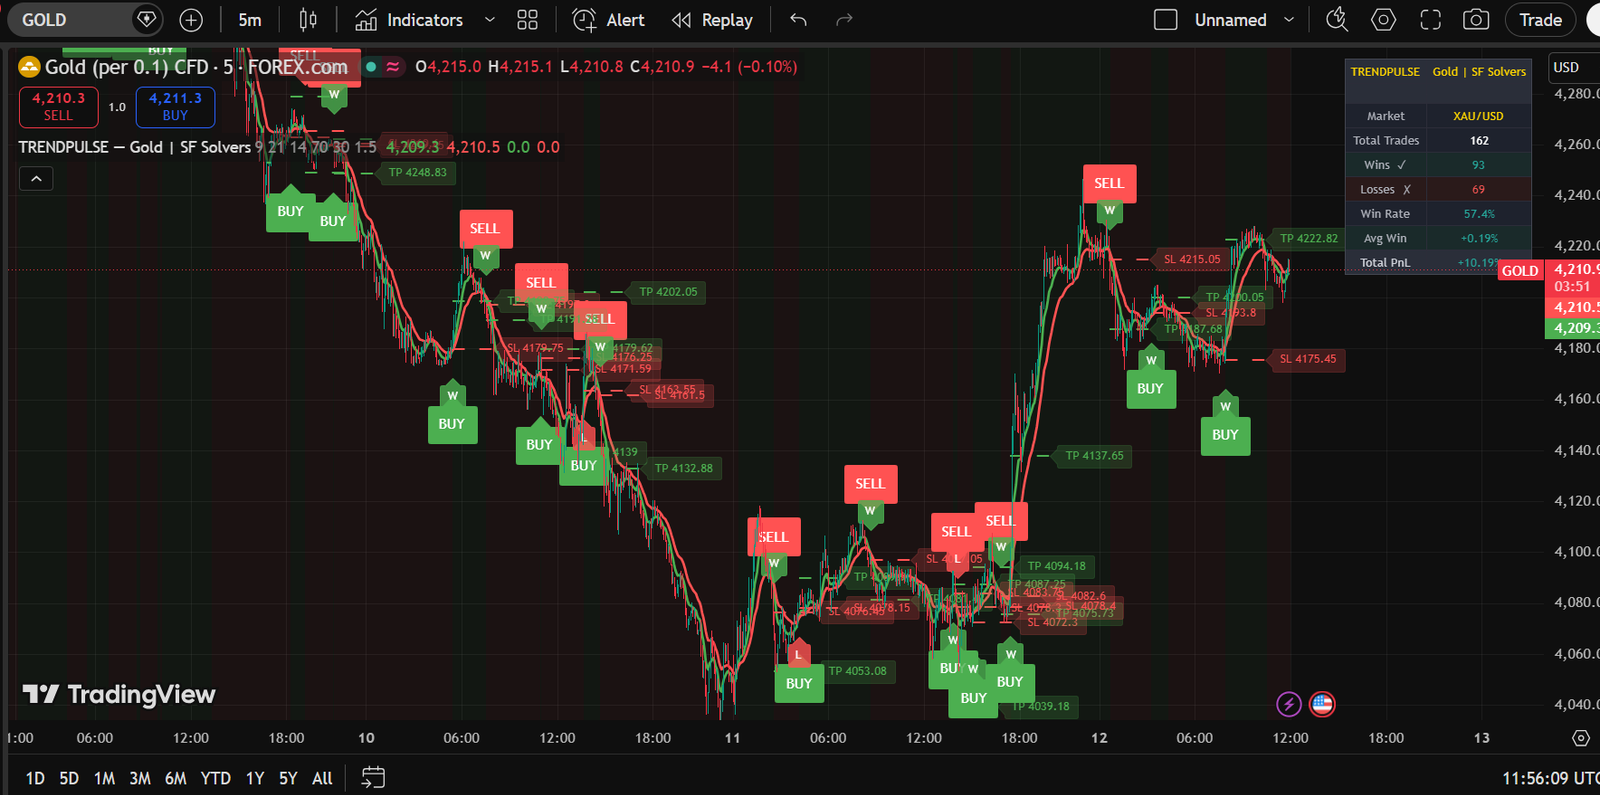Open the quick search icon

1337,20
